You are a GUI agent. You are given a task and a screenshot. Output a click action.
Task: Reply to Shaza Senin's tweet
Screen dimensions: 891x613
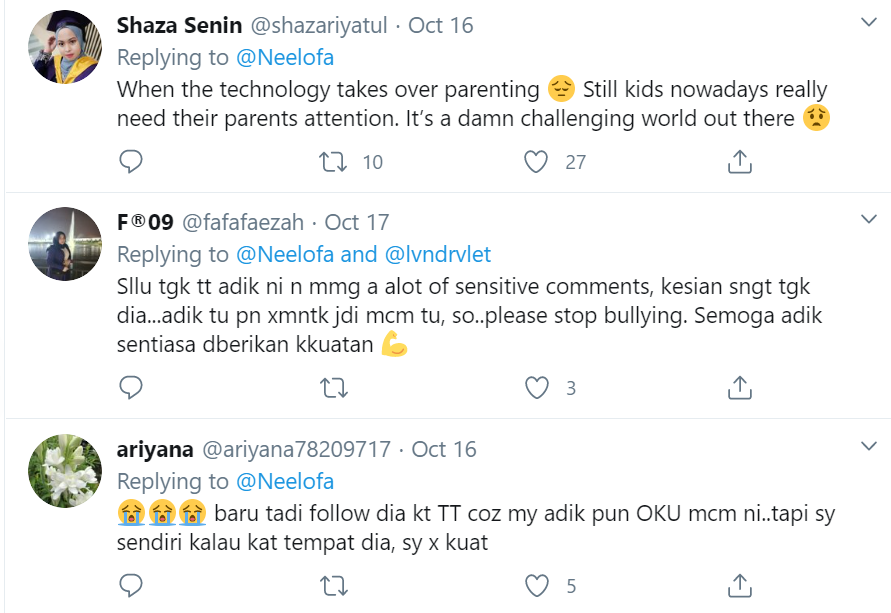click(x=131, y=161)
